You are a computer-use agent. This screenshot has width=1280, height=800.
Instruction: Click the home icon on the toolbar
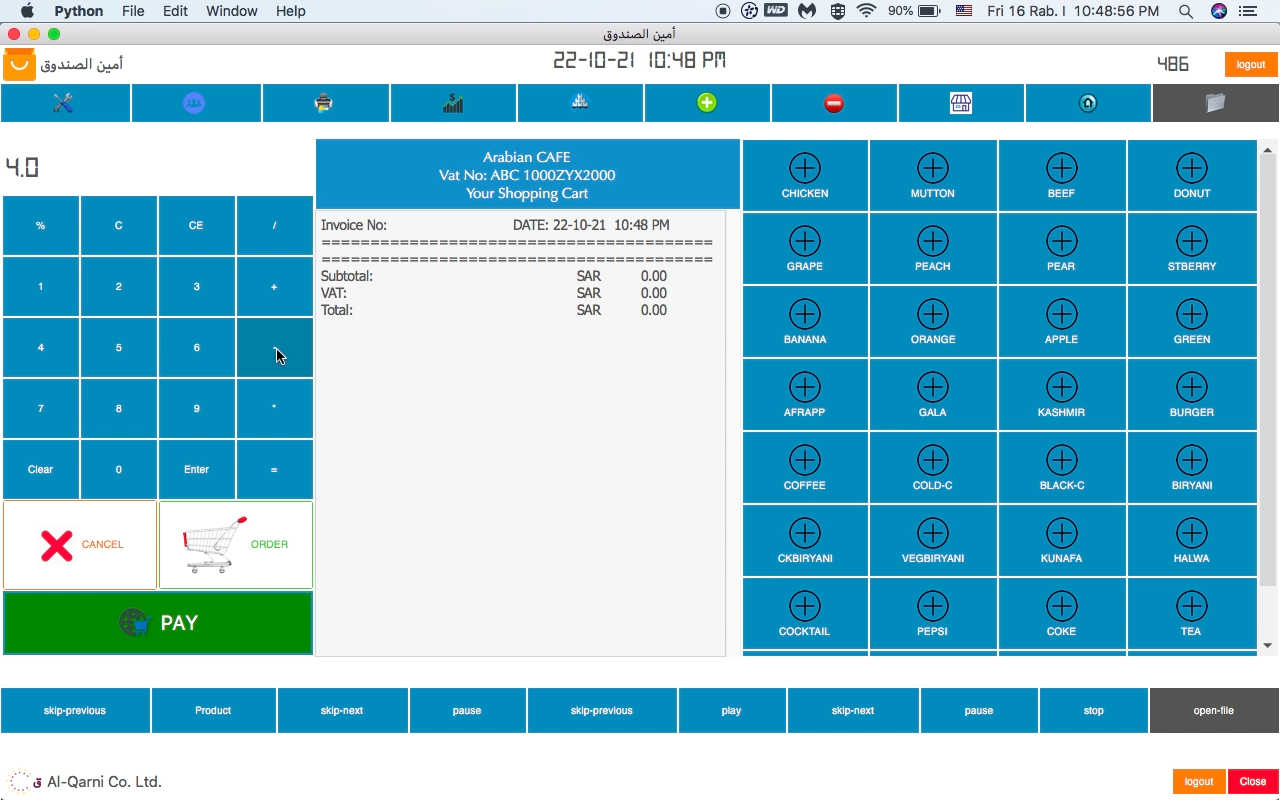click(1088, 102)
